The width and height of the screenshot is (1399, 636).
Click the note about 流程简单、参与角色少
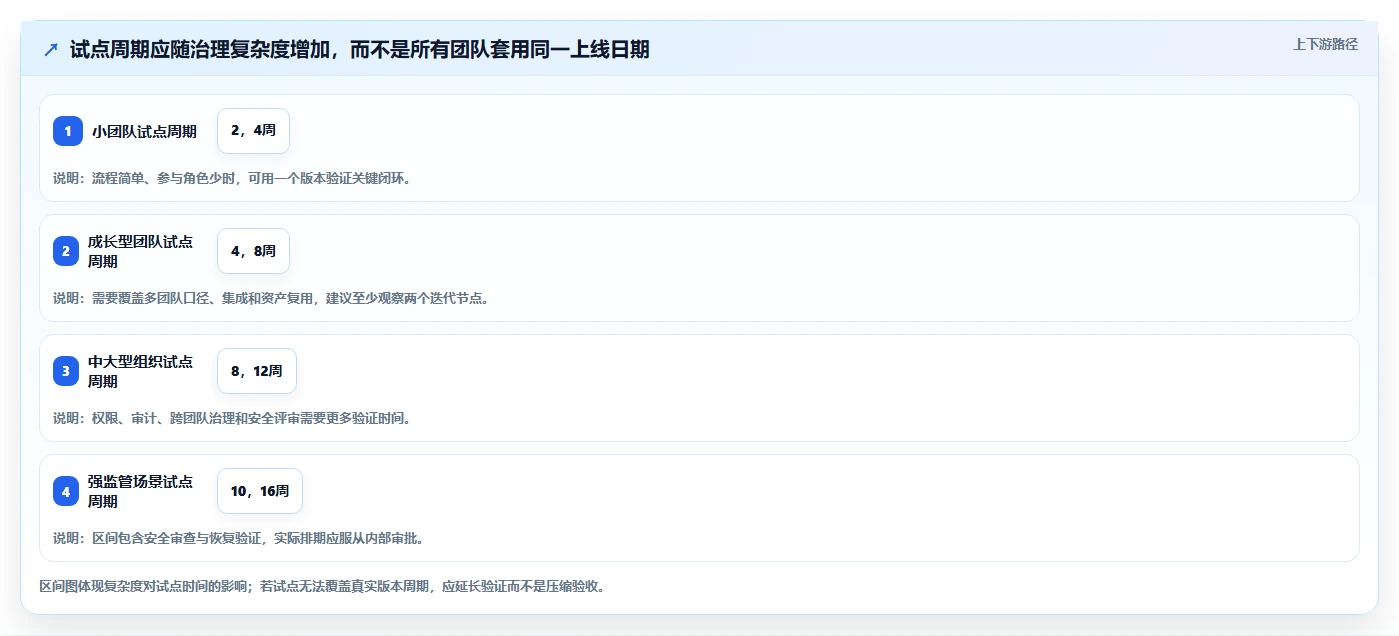click(x=232, y=178)
